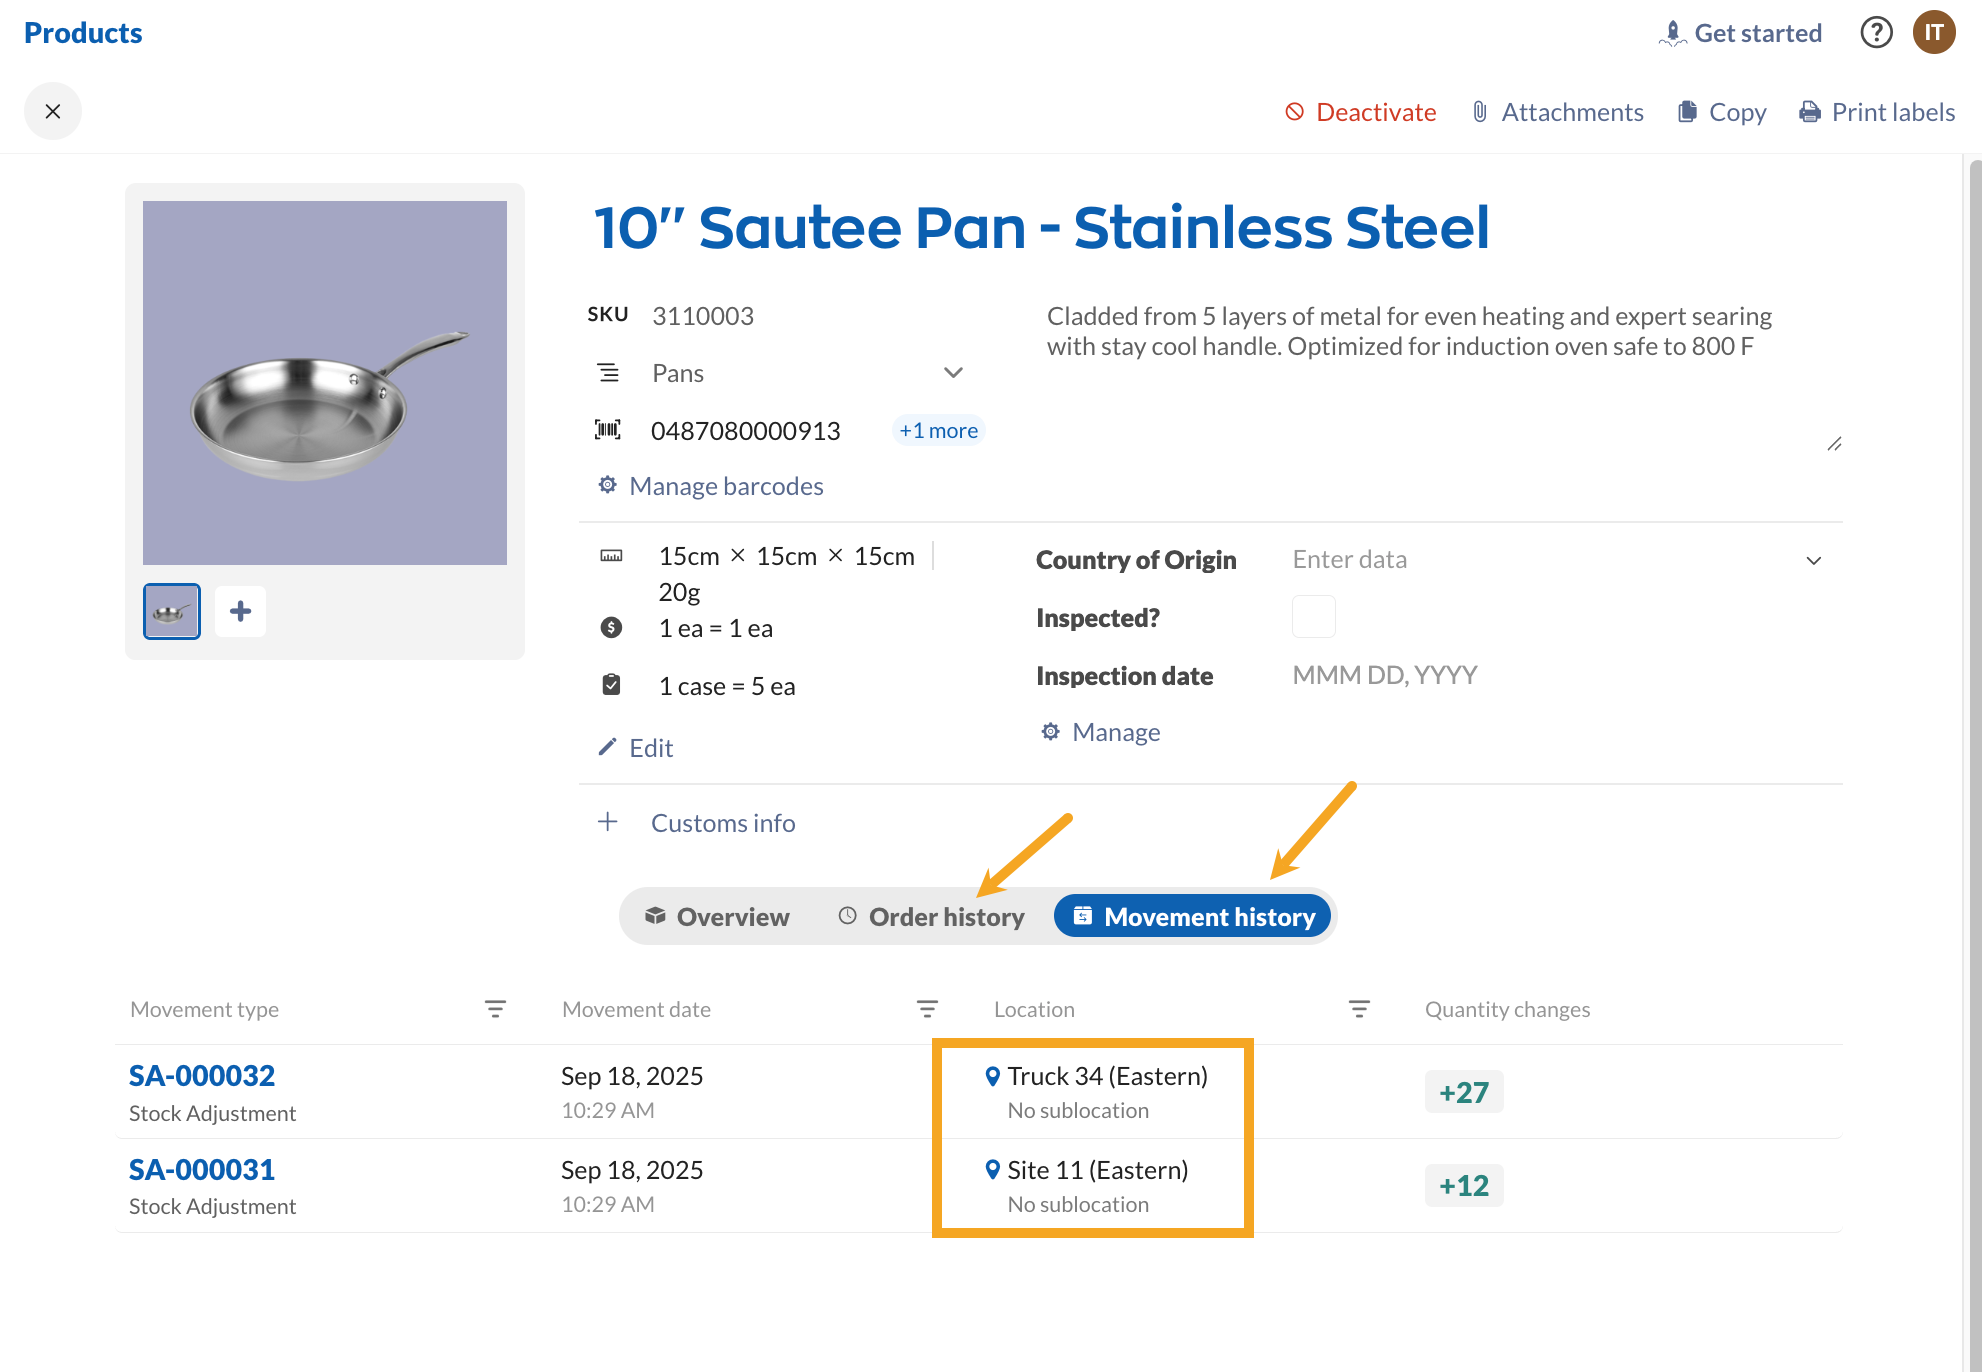Screen dimensions: 1982x1372
Task: Switch to the Order history tab
Action: click(x=931, y=917)
